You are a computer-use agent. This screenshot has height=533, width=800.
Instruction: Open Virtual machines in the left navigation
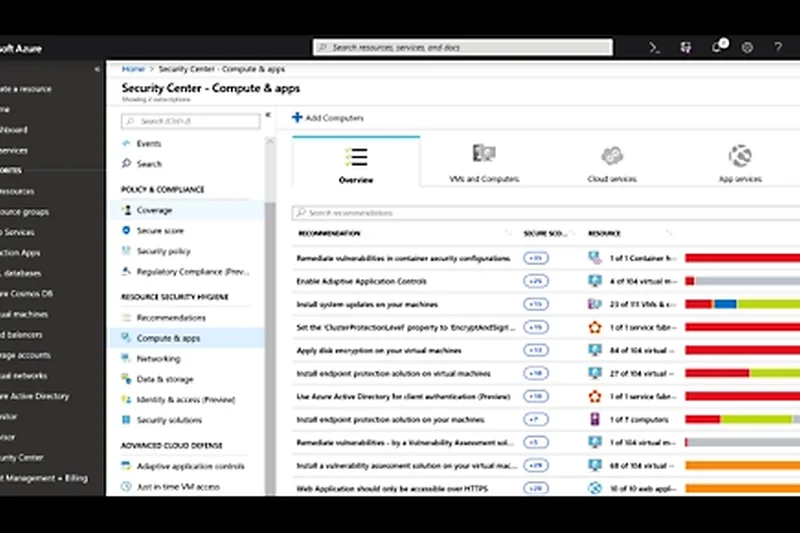pyautogui.click(x=24, y=314)
